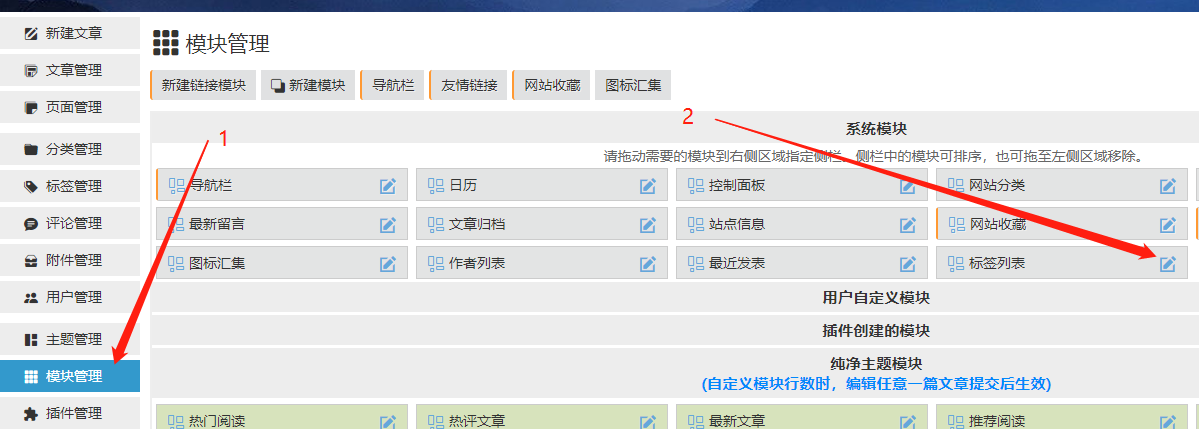The height and width of the screenshot is (429, 1199).
Task: Click the edit icon on 控制面板 module
Action: coord(908,186)
